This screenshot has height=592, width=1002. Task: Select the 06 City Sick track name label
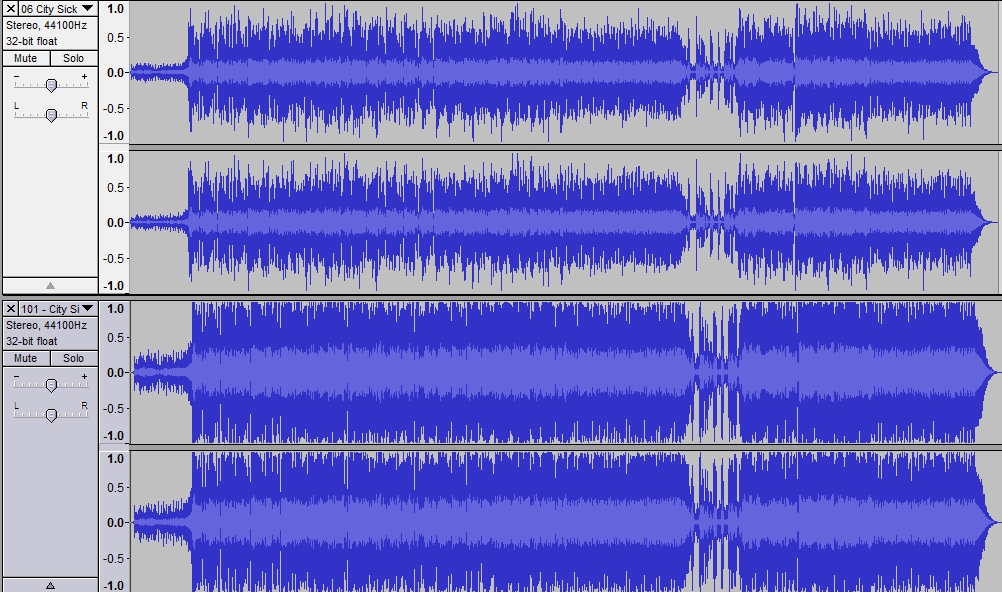(x=50, y=9)
